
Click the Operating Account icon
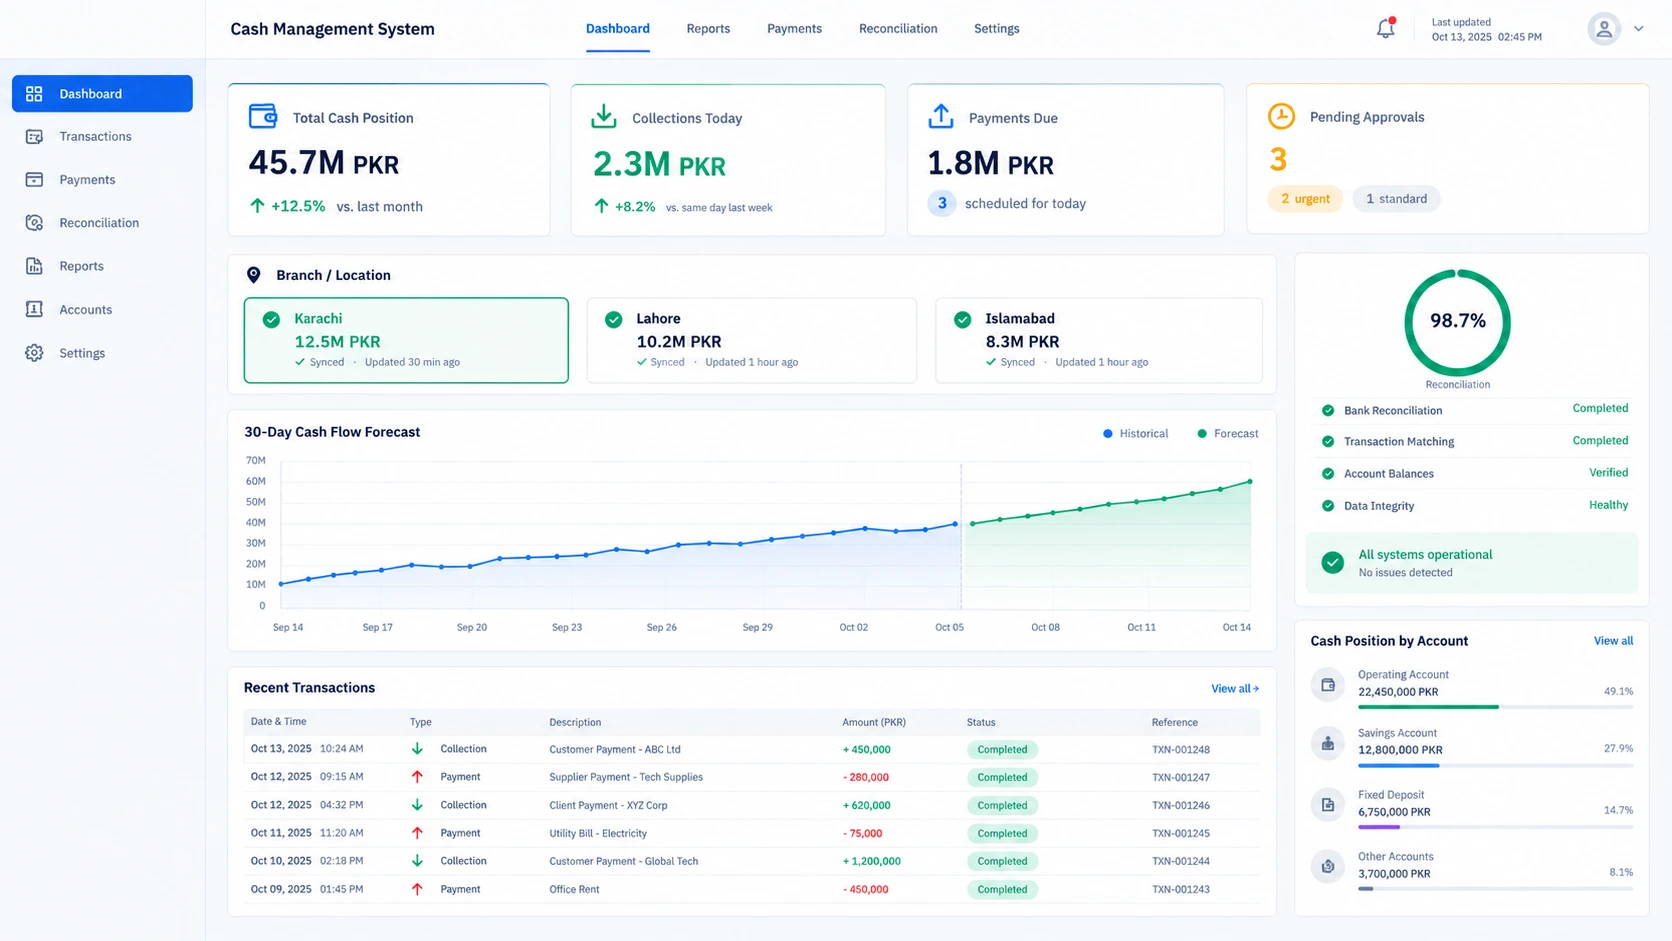click(1328, 685)
